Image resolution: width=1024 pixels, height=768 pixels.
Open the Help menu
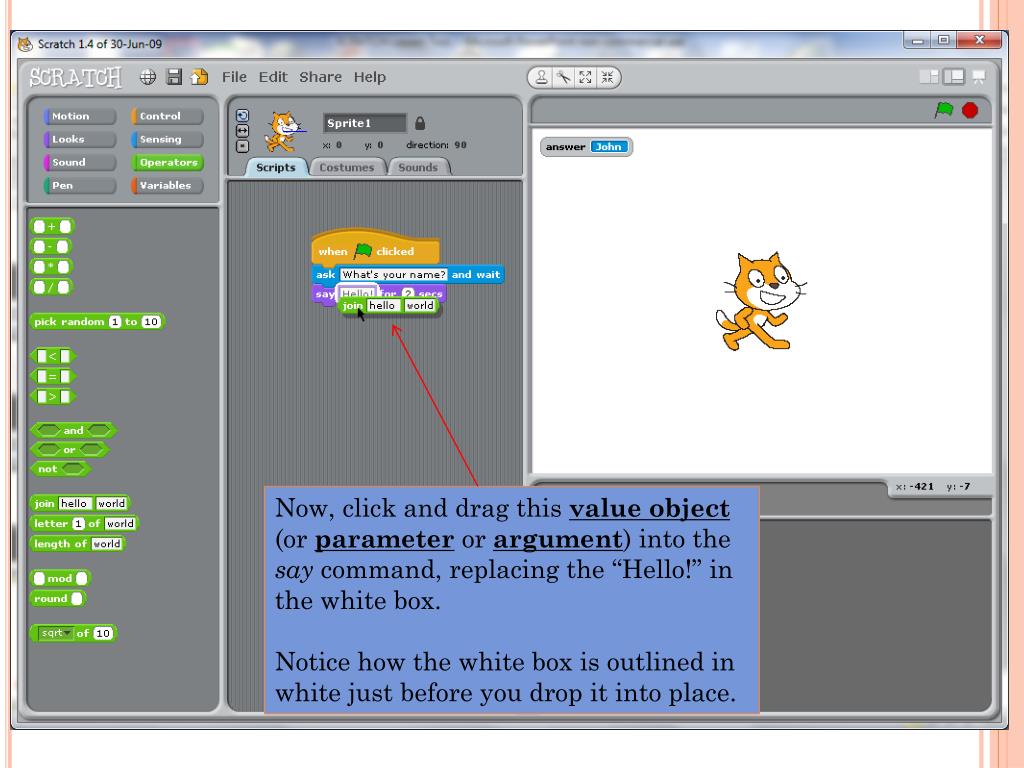(370, 77)
